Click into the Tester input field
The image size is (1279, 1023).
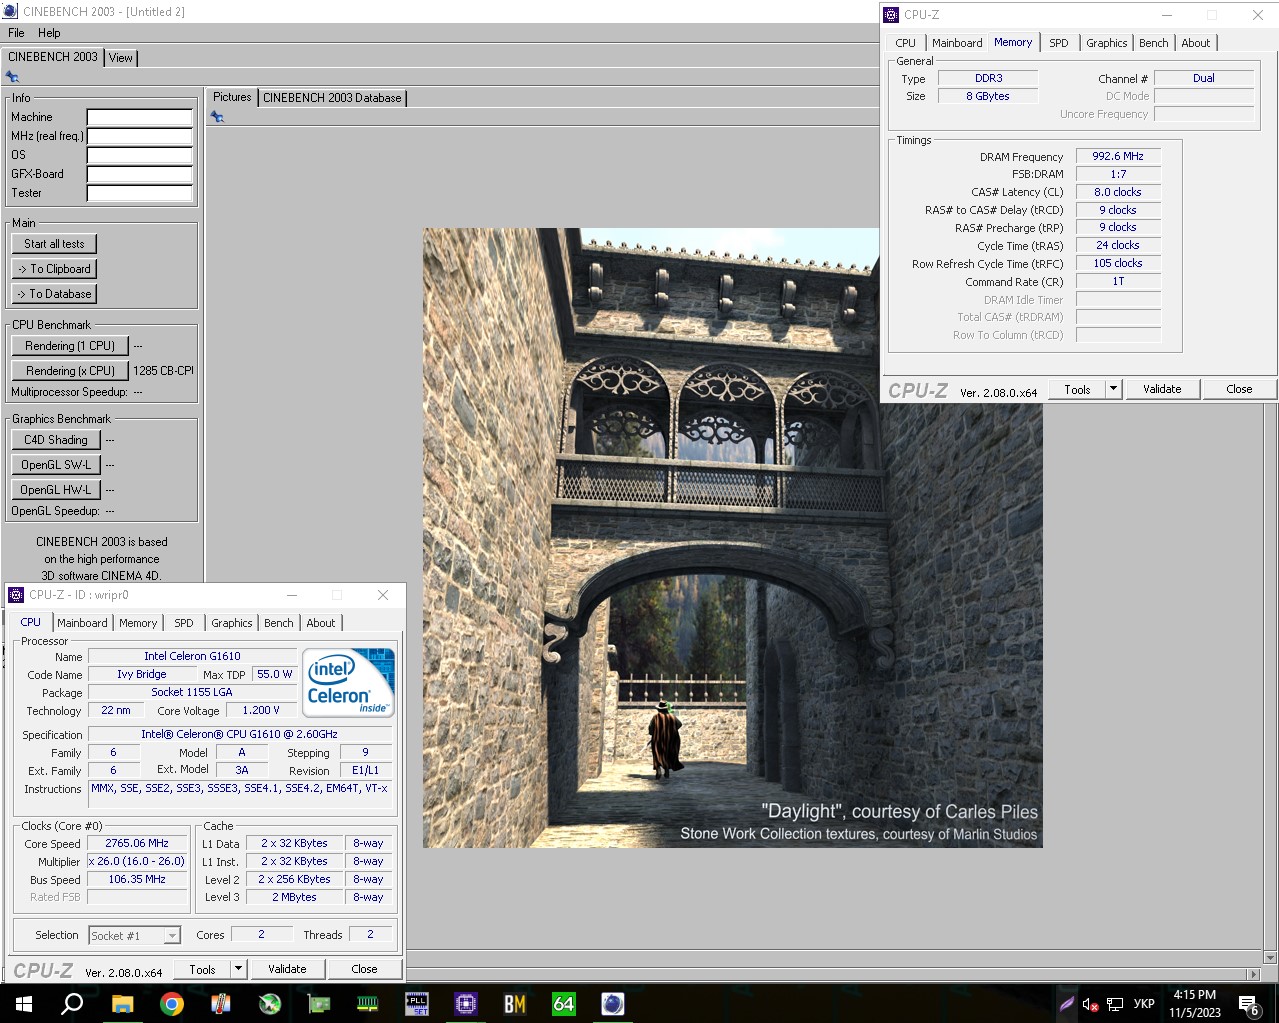[x=139, y=193]
